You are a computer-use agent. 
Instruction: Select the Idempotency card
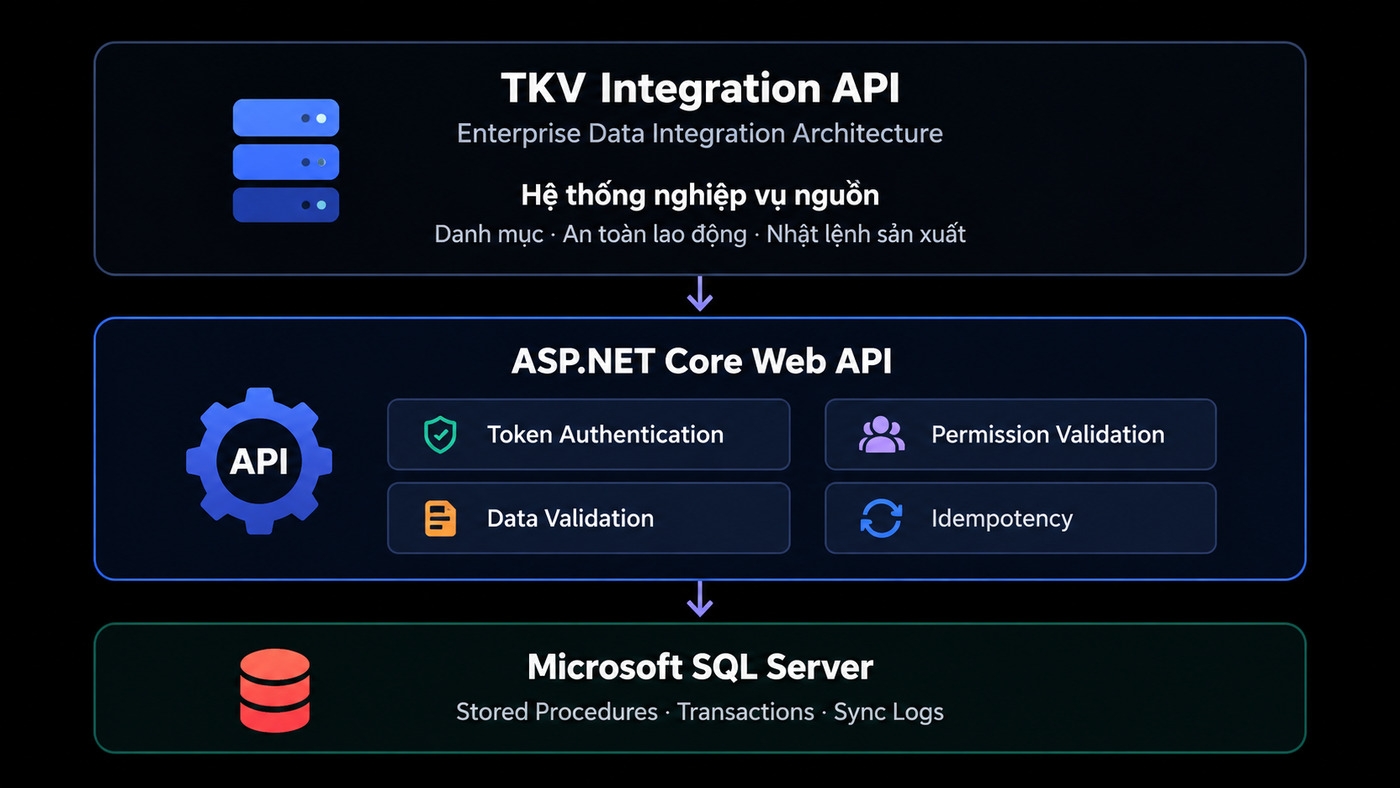tap(1020, 518)
